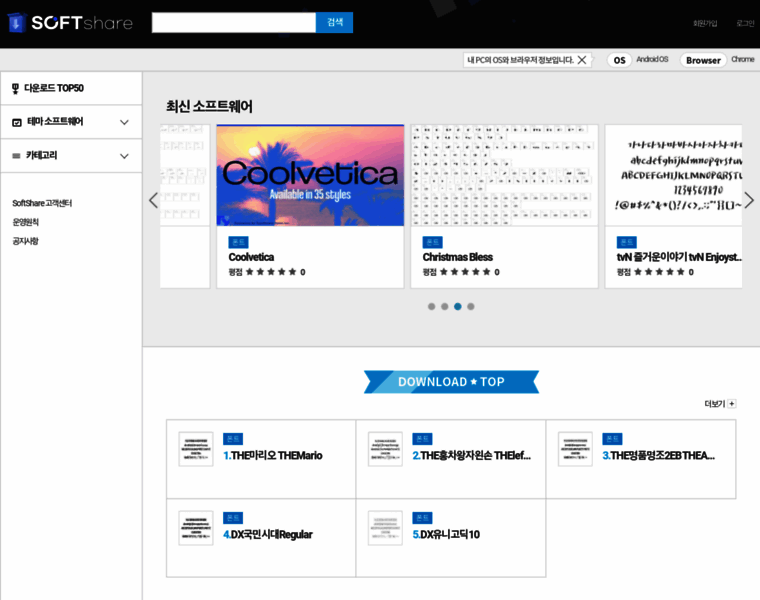This screenshot has width=760, height=600.
Task: Click the 폰트 tag above THE홍차왕자원손
Action: [423, 439]
